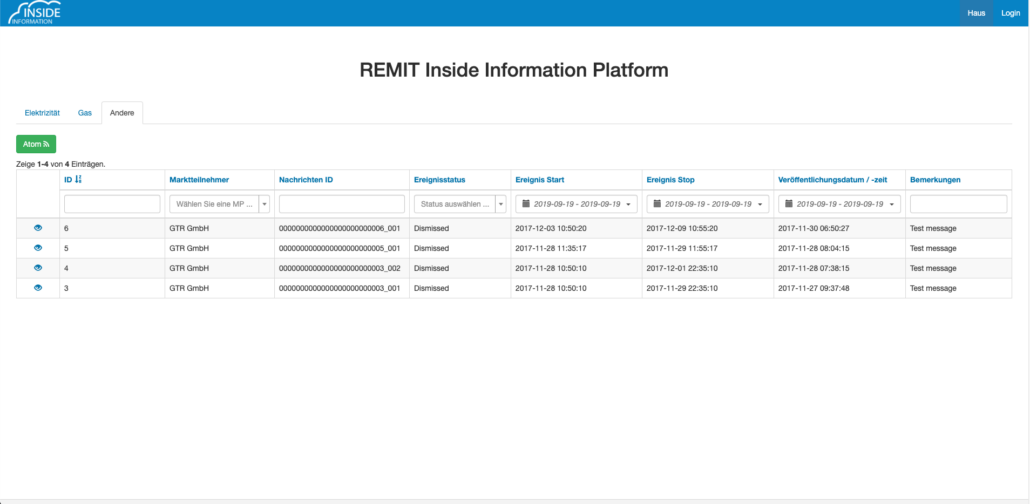Open eye icon for entry ID 5

[x=38, y=248]
